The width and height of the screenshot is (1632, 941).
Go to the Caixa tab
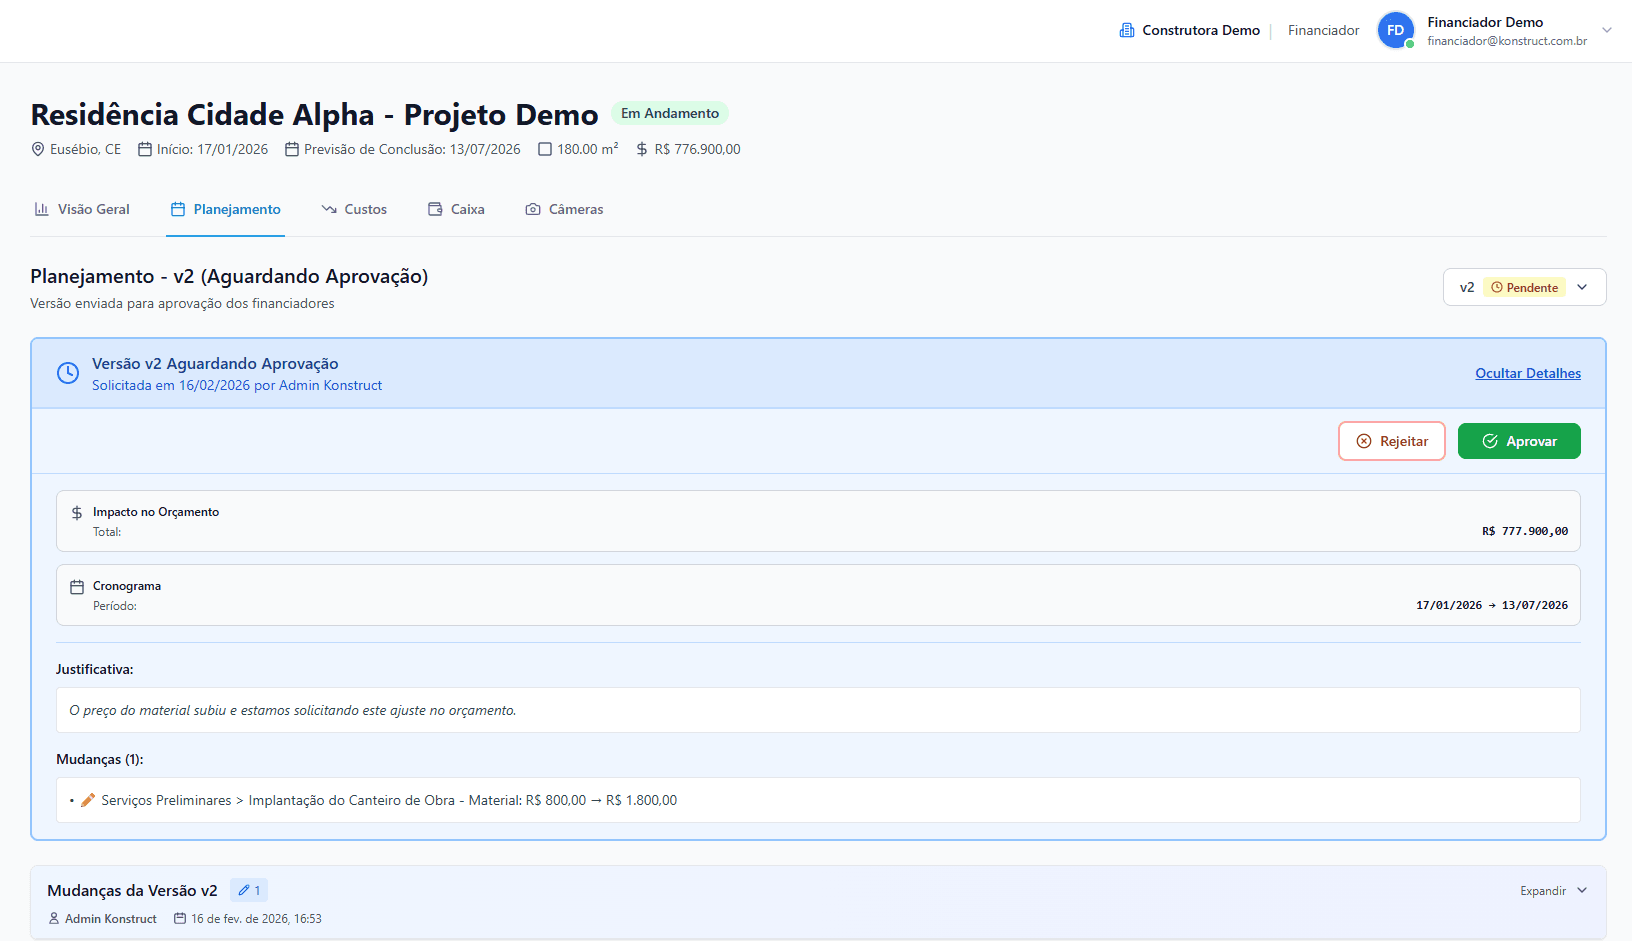pyautogui.click(x=456, y=210)
